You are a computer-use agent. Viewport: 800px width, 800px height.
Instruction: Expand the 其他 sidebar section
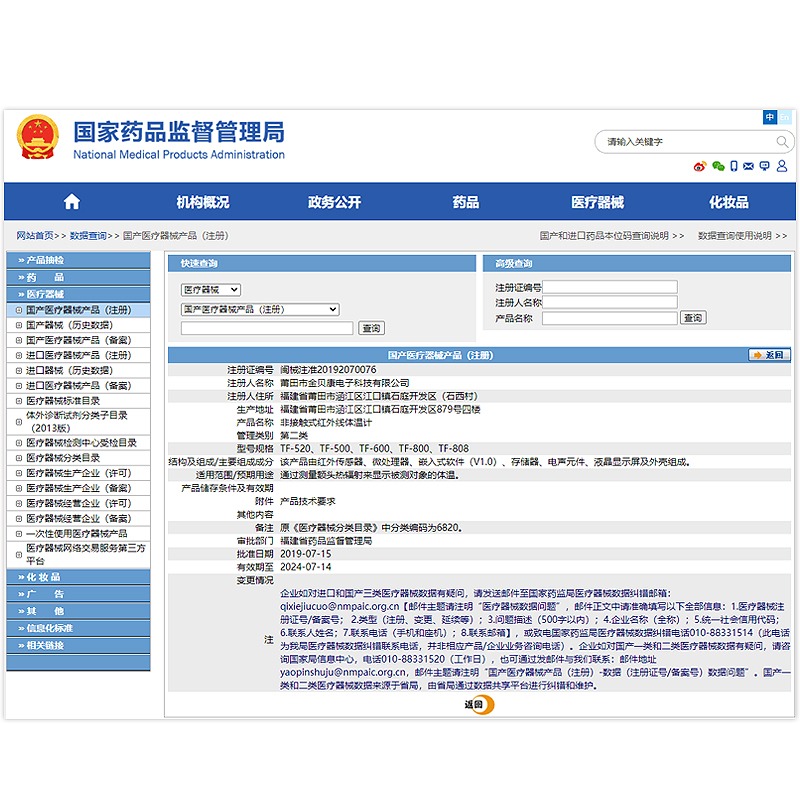79,611
